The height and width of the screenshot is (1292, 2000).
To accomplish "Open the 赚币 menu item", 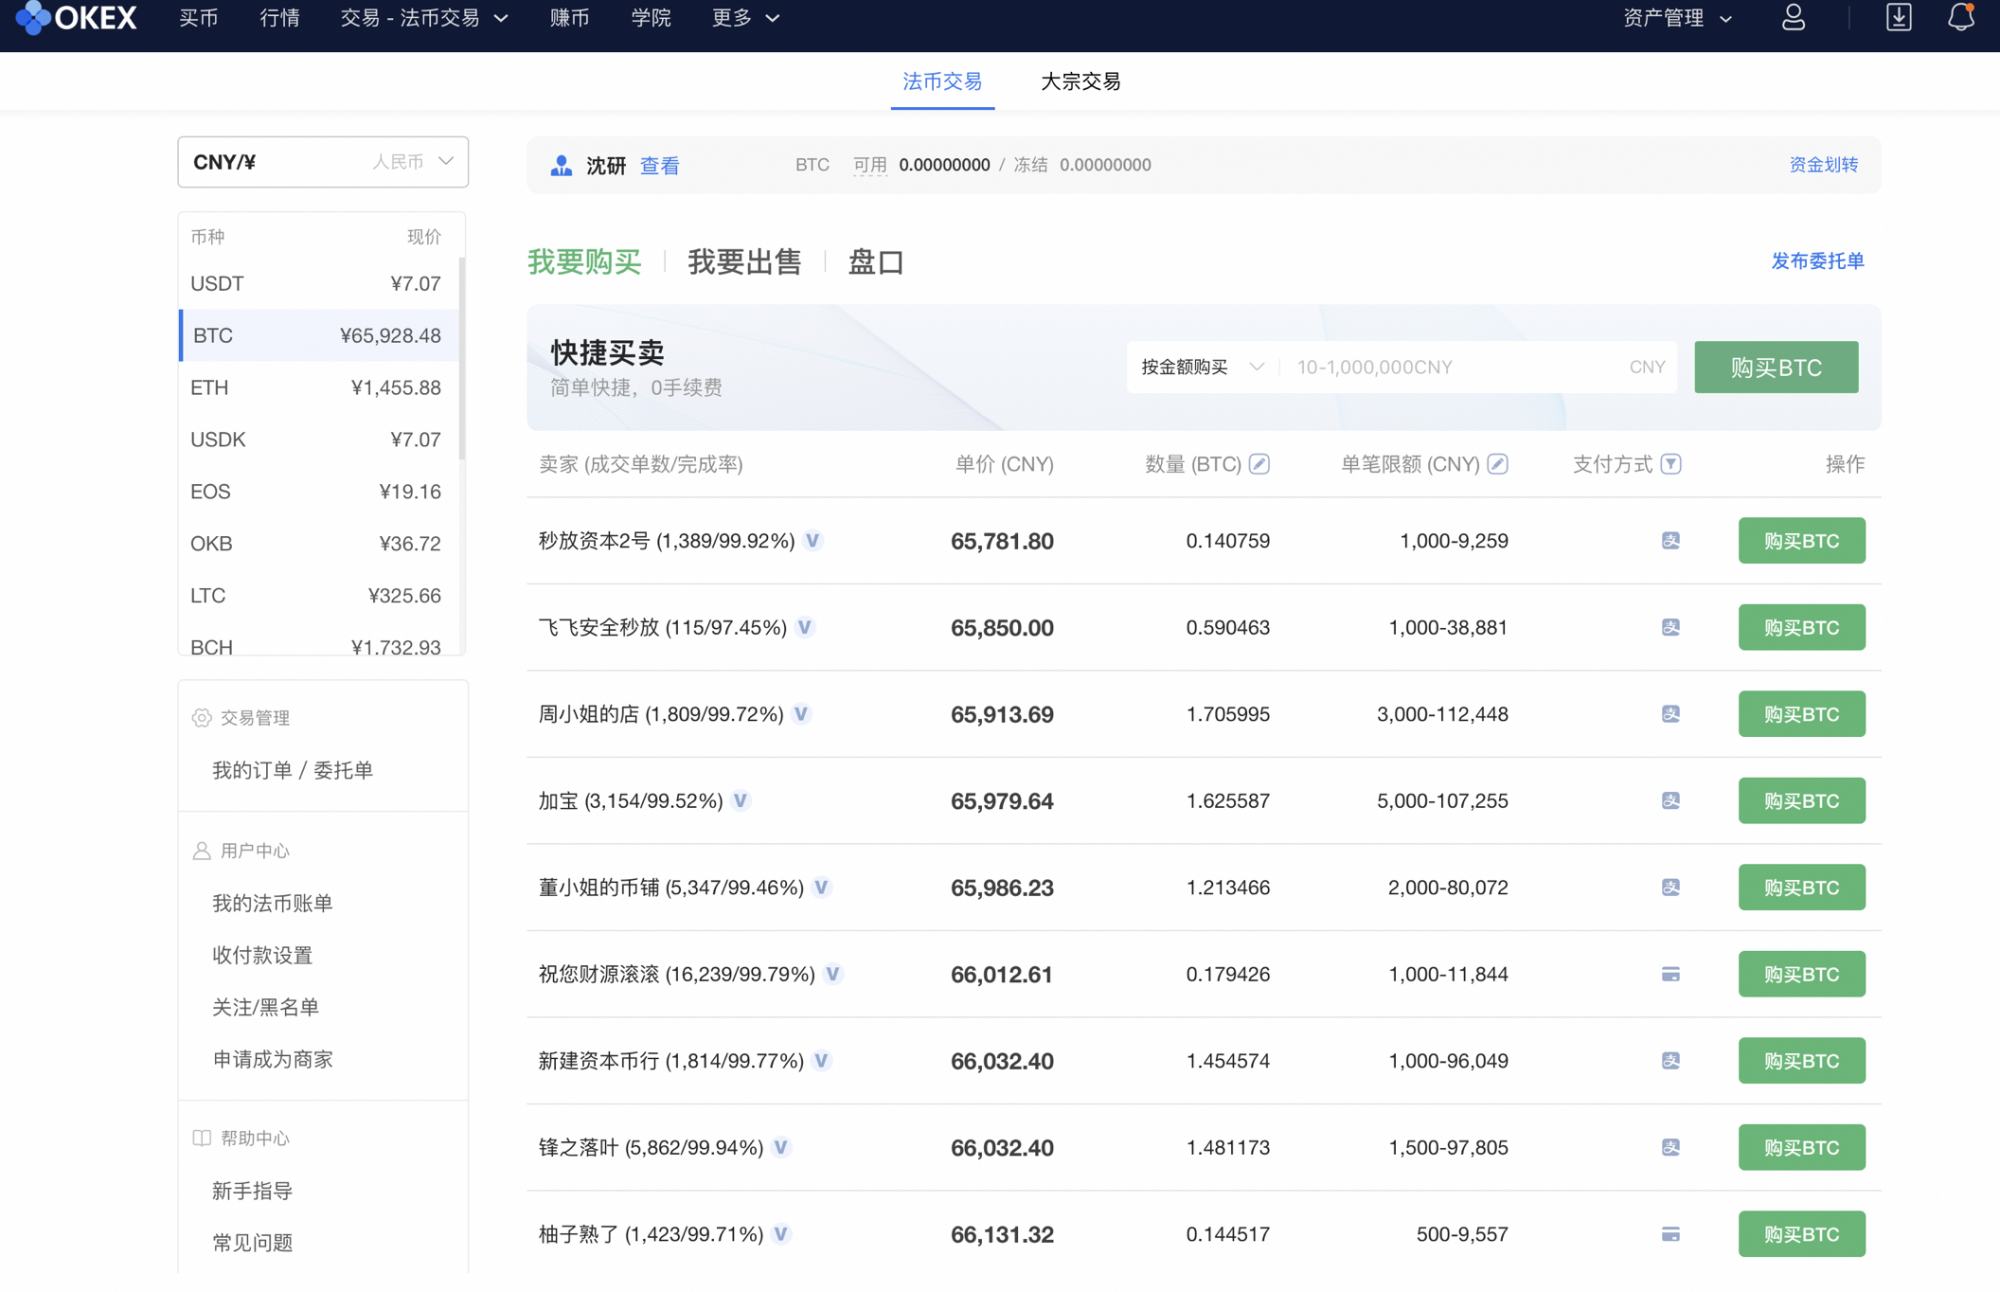I will (x=570, y=18).
